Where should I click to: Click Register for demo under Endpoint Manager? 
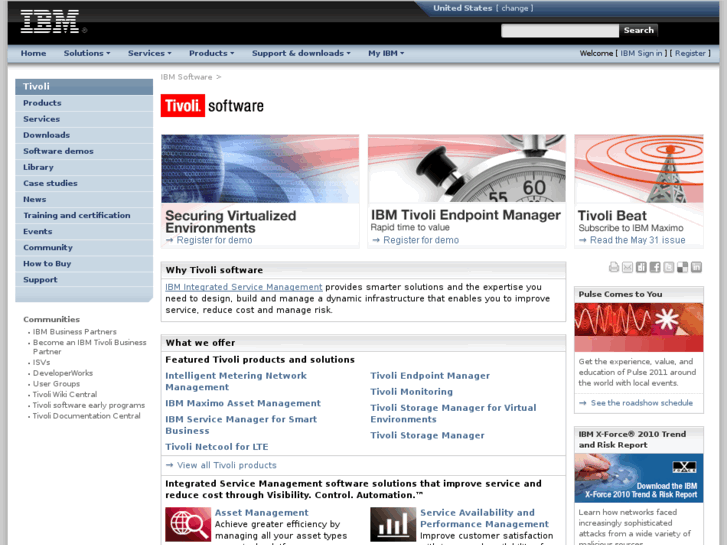pyautogui.click(x=421, y=240)
